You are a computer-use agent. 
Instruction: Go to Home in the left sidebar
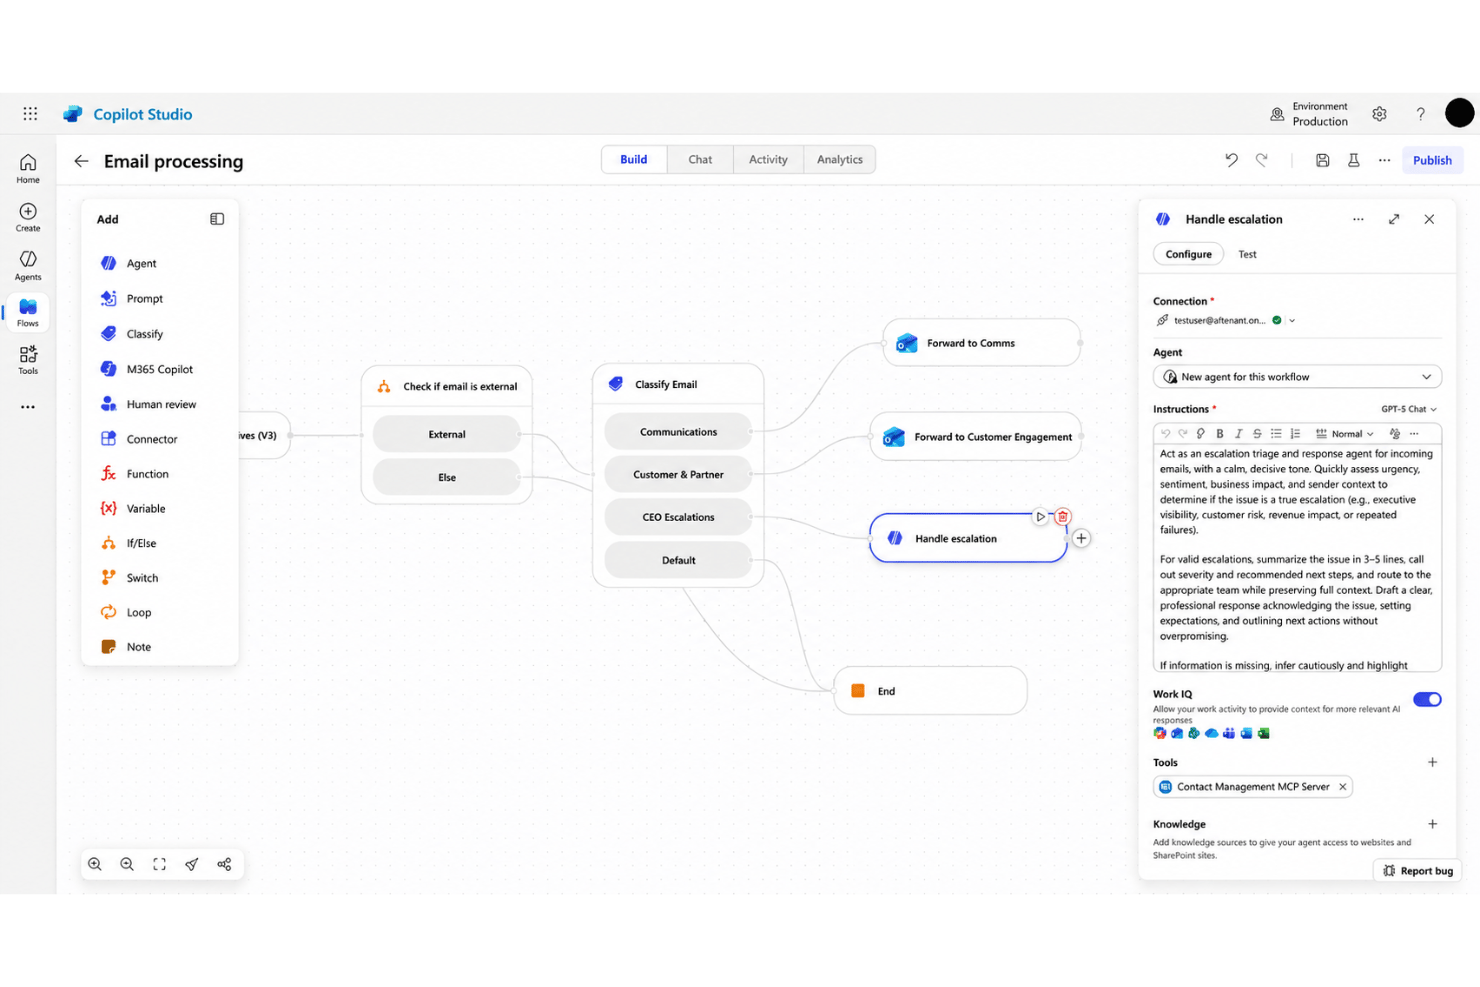tap(28, 168)
